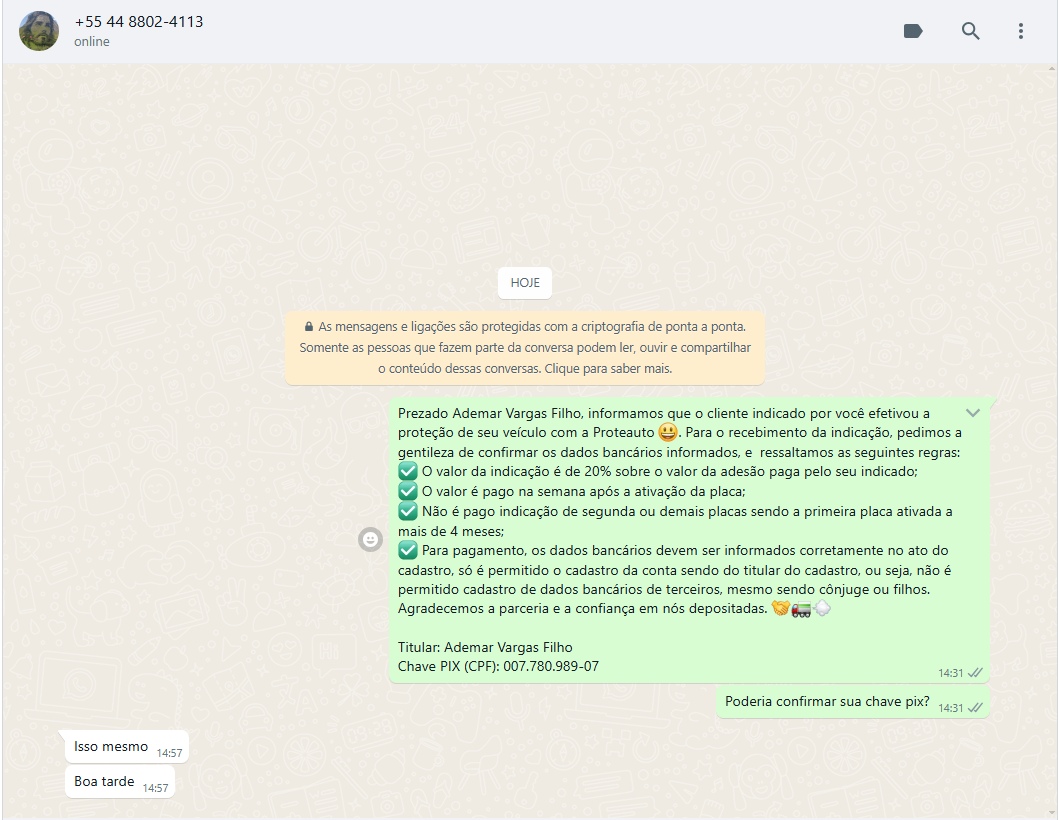This screenshot has width=1058, height=820.
Task: Expand the long message's options chevron
Action: click(x=972, y=413)
